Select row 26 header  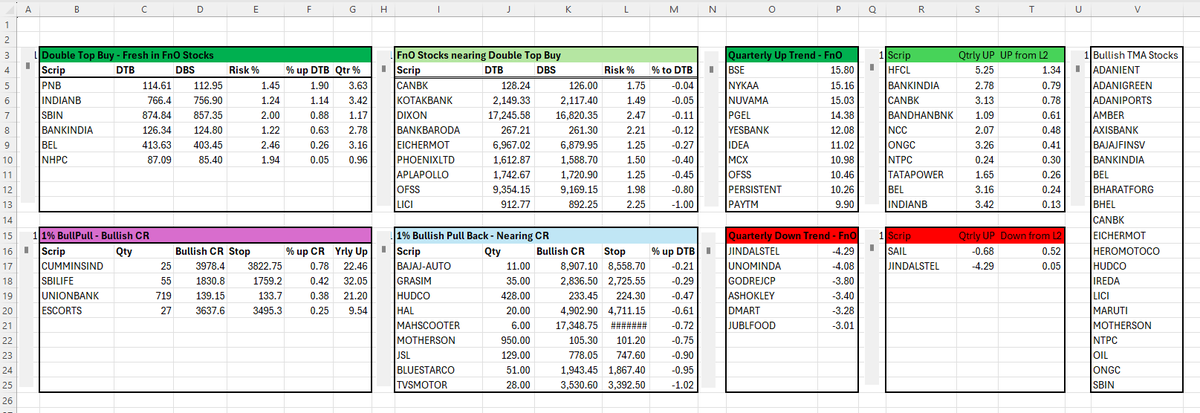coord(8,403)
